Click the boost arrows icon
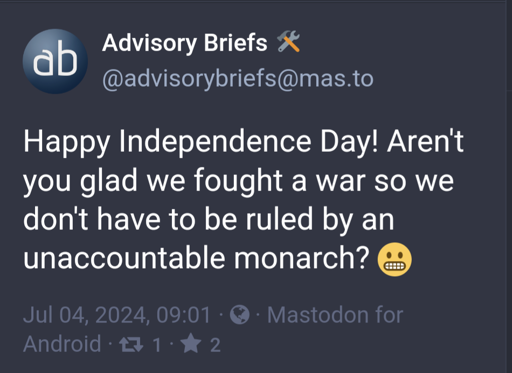 tap(131, 344)
